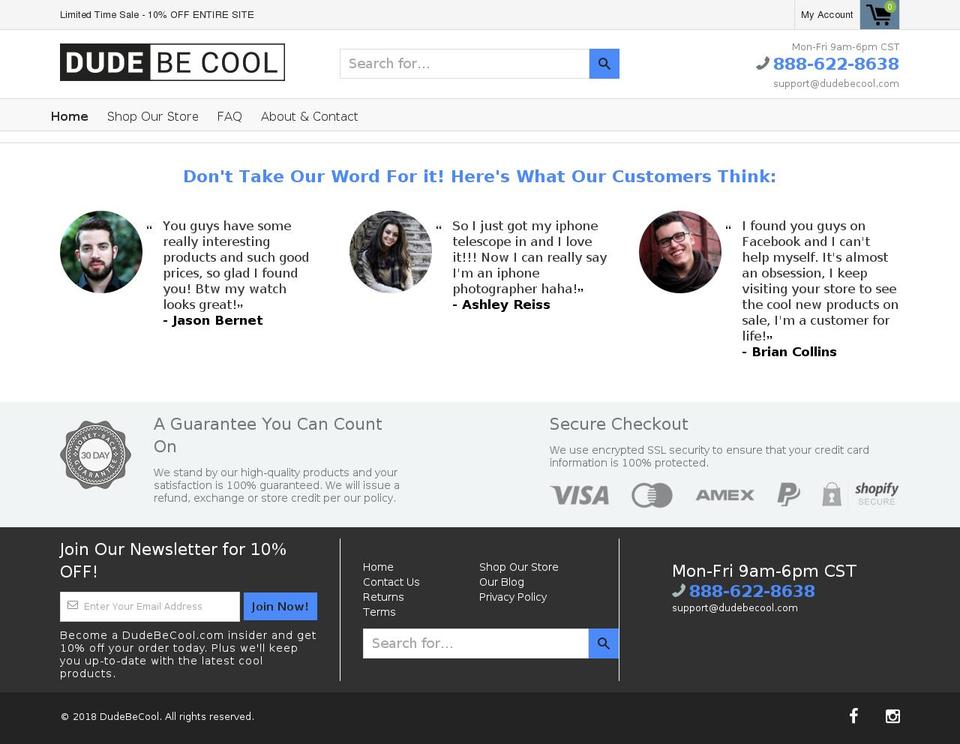Open the footer Contact Us link
The image size is (960, 744).
pos(391,582)
